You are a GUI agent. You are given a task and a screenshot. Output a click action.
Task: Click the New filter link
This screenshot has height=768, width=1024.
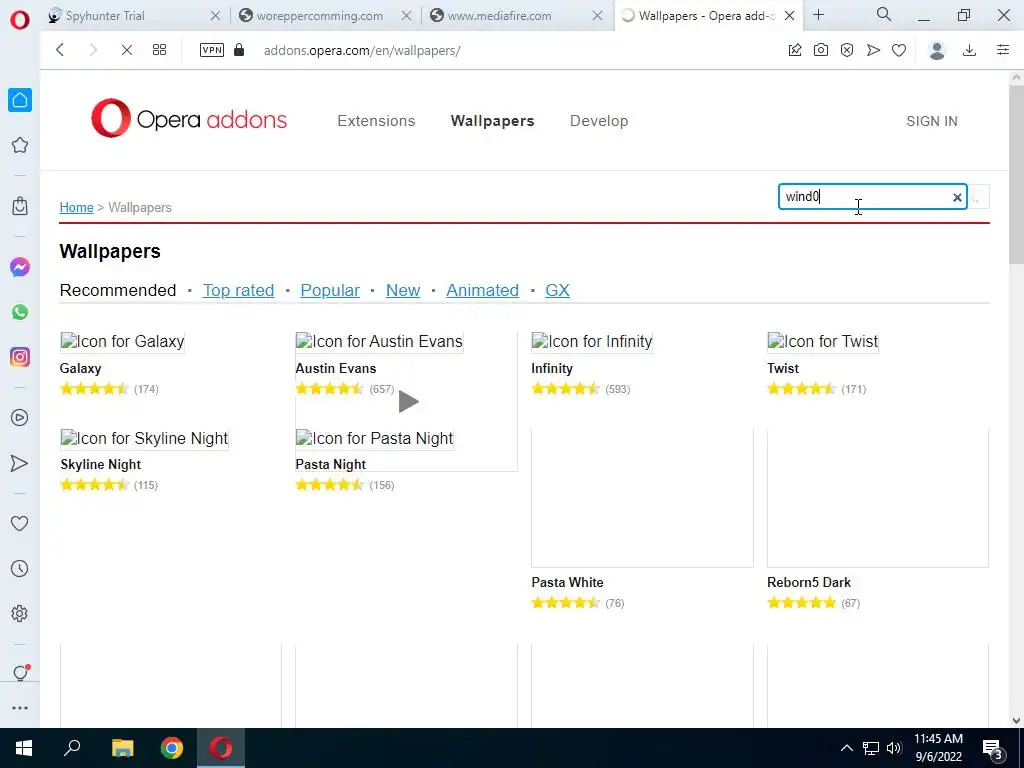(403, 290)
